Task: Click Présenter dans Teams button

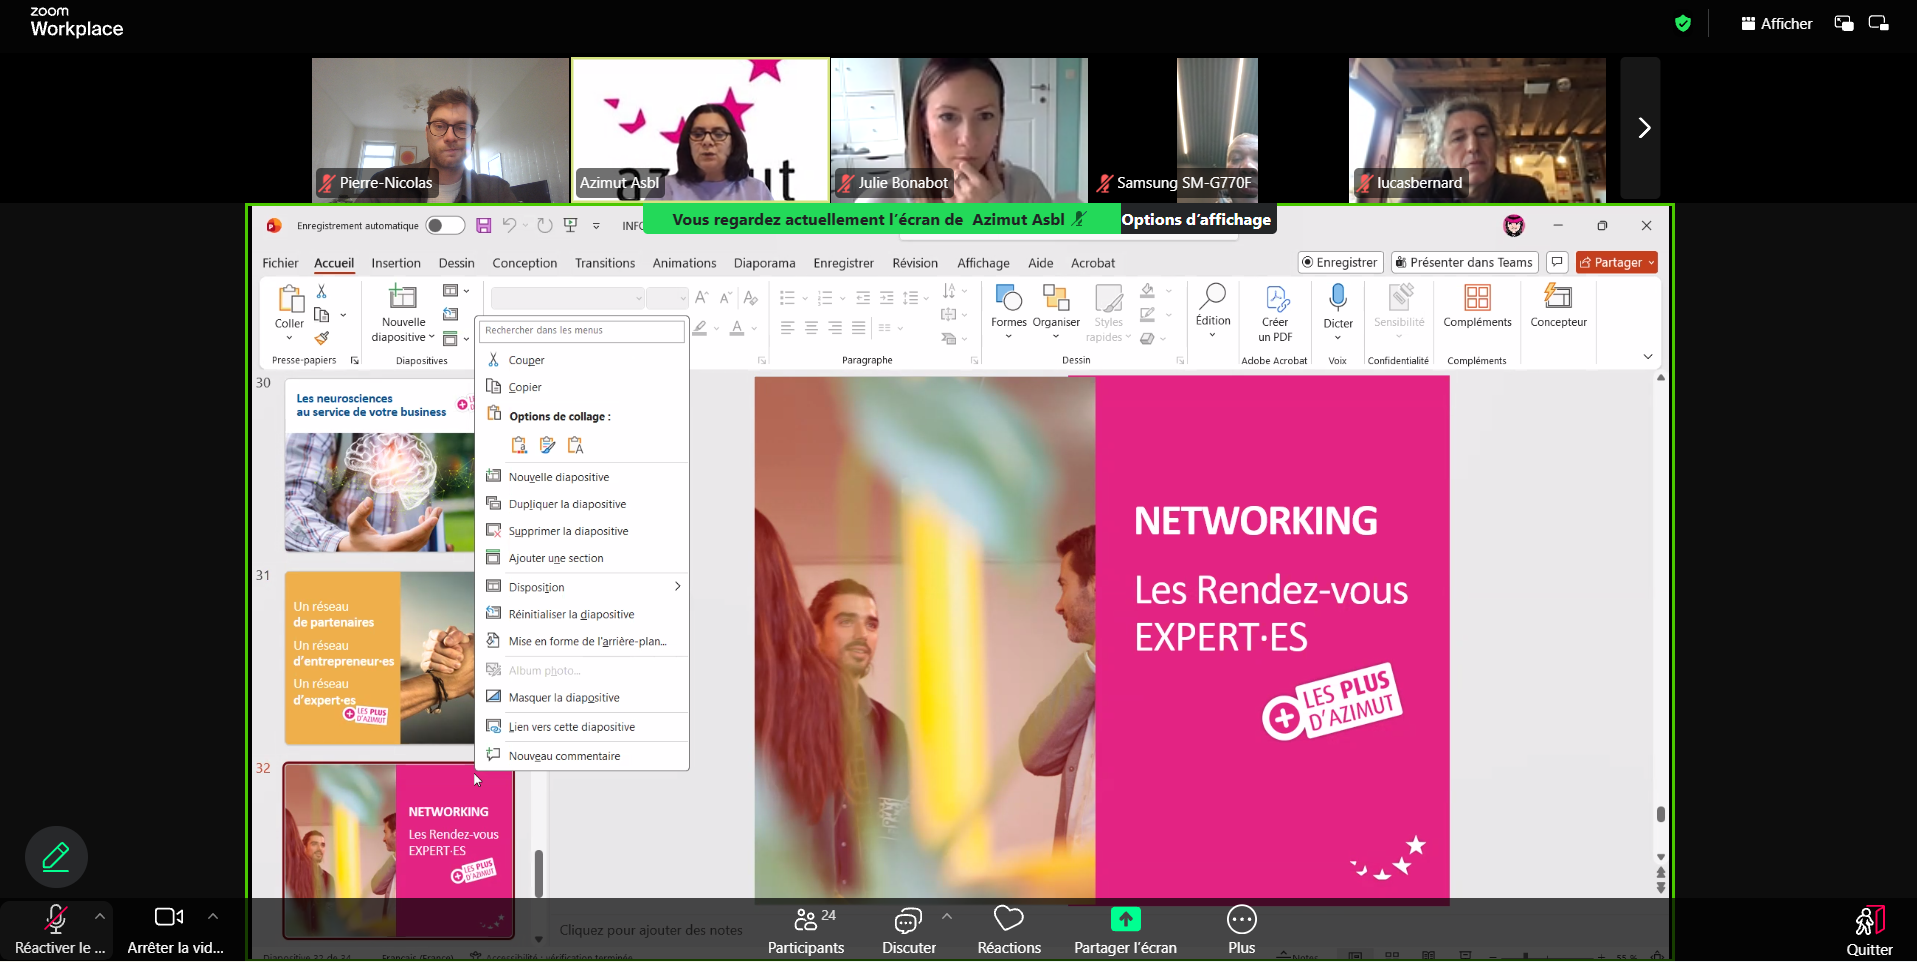Action: pyautogui.click(x=1464, y=263)
